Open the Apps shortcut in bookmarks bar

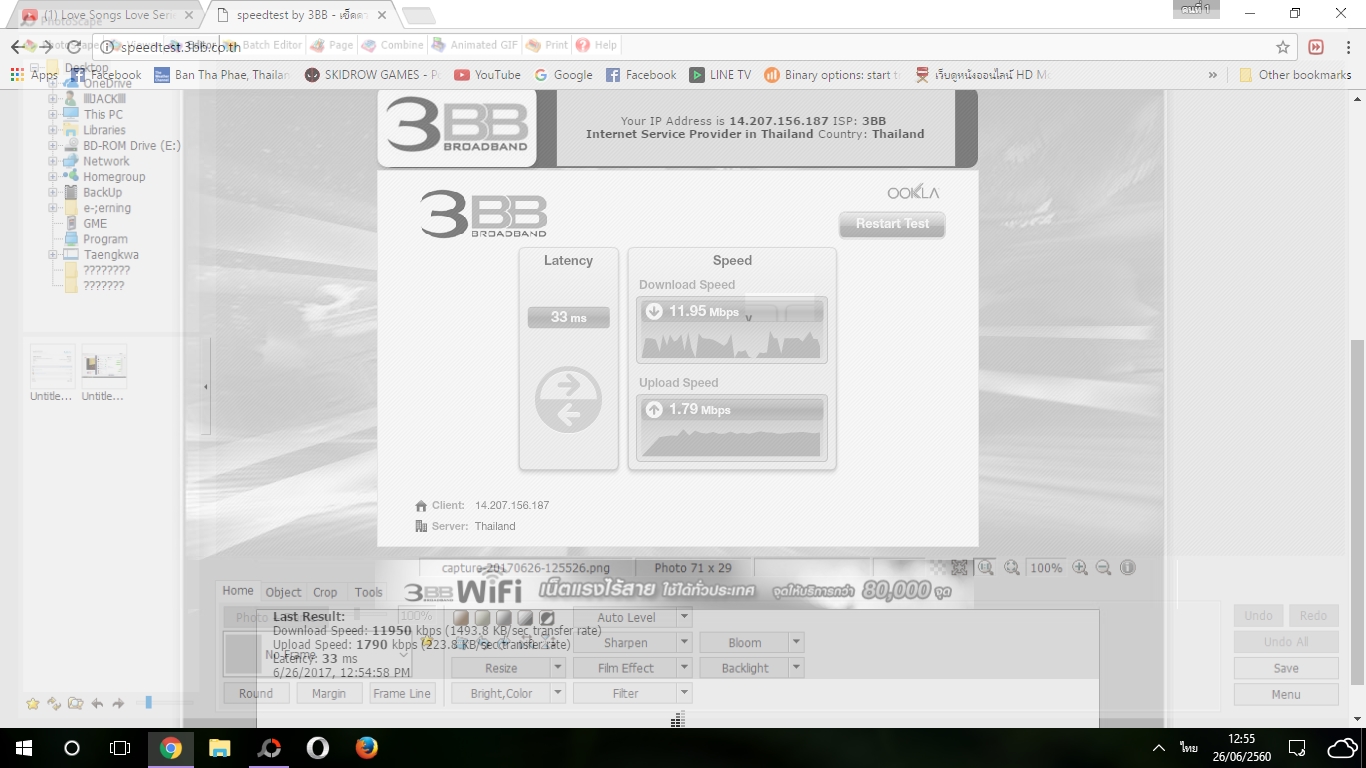coord(34,75)
